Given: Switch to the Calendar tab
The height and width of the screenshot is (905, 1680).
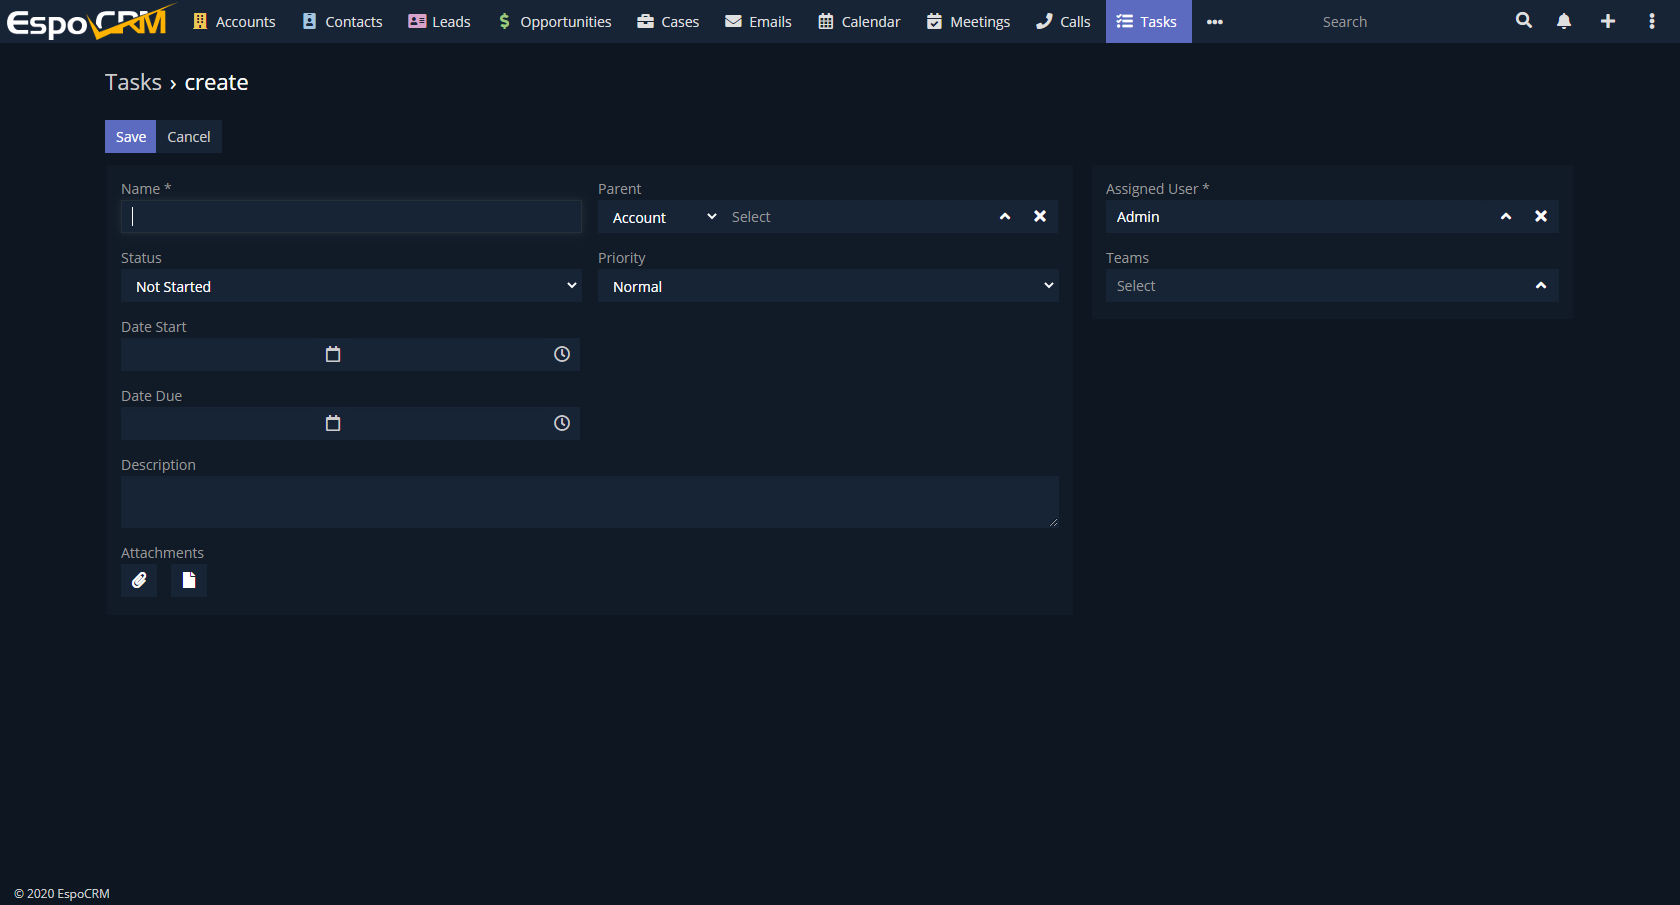Looking at the screenshot, I should (859, 22).
